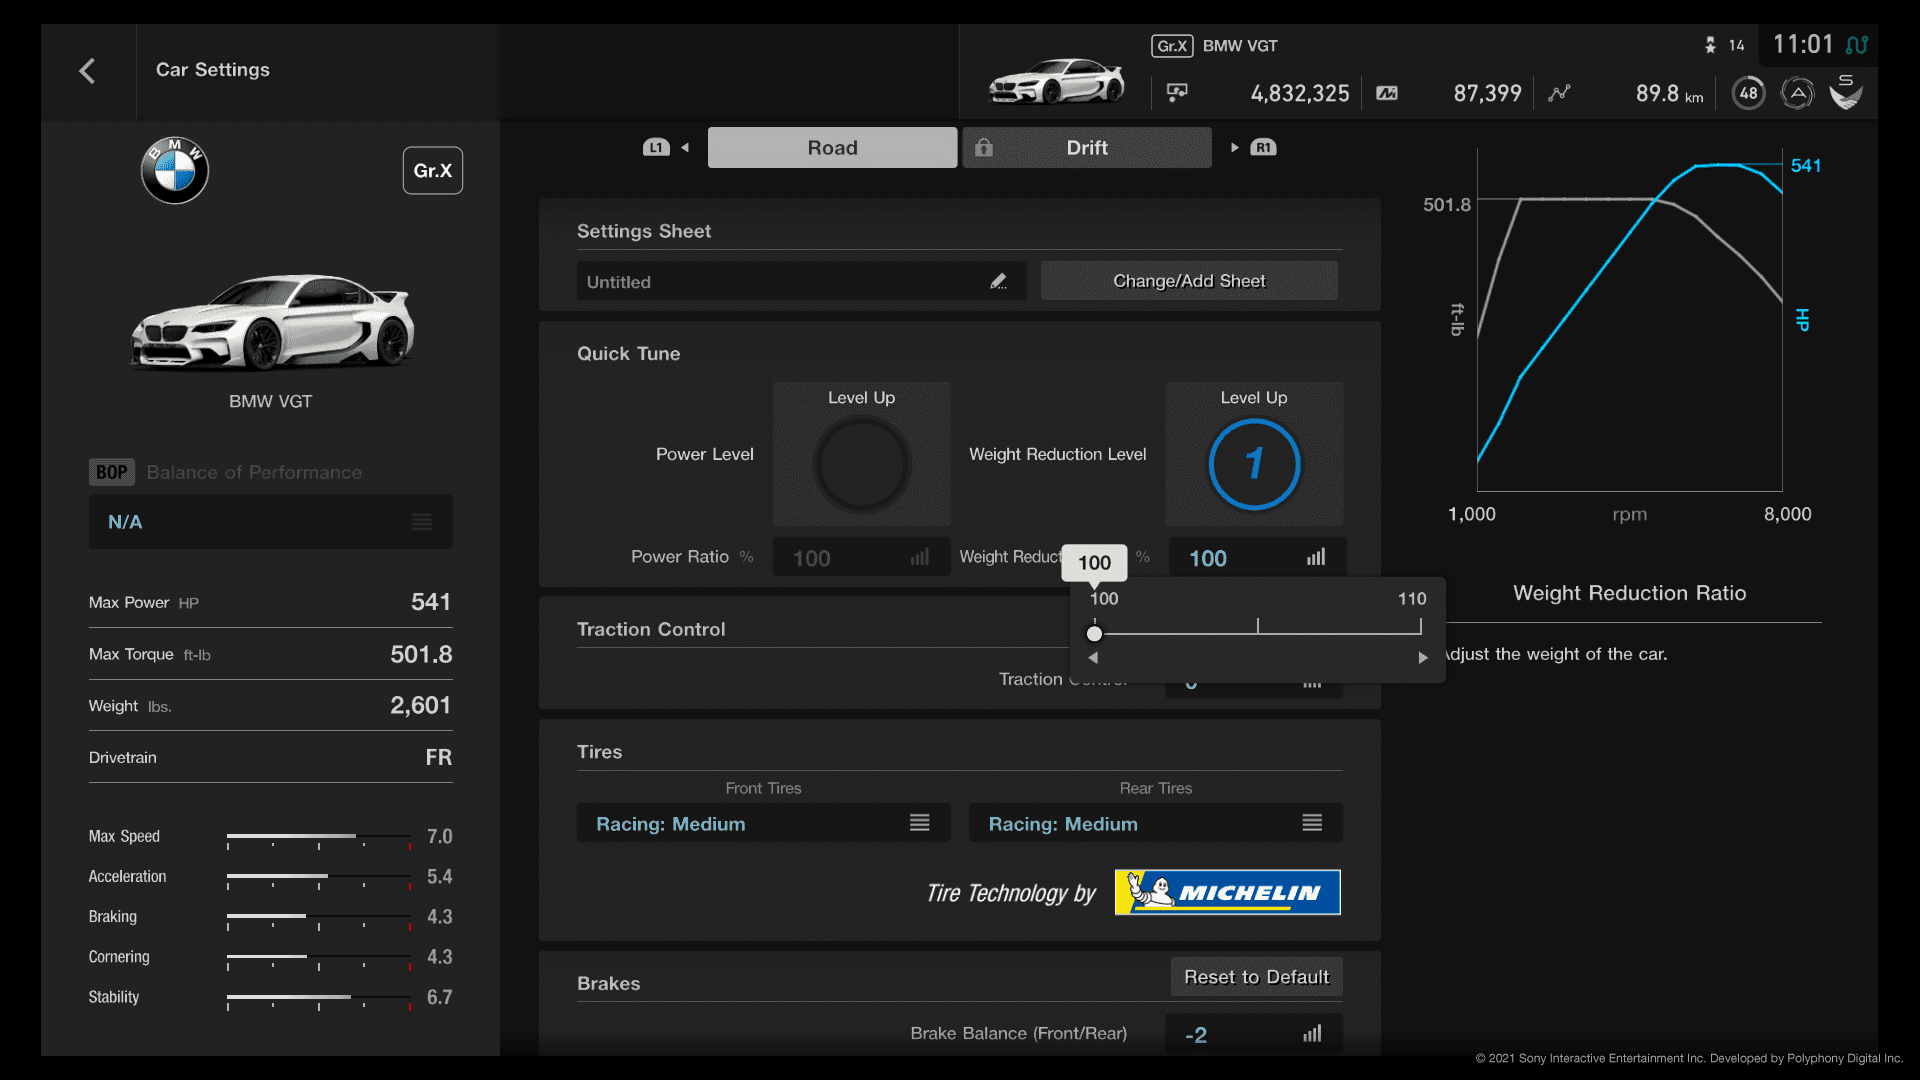The width and height of the screenshot is (1920, 1080).
Task: Click the Untitled settings sheet name field
Action: click(x=801, y=281)
